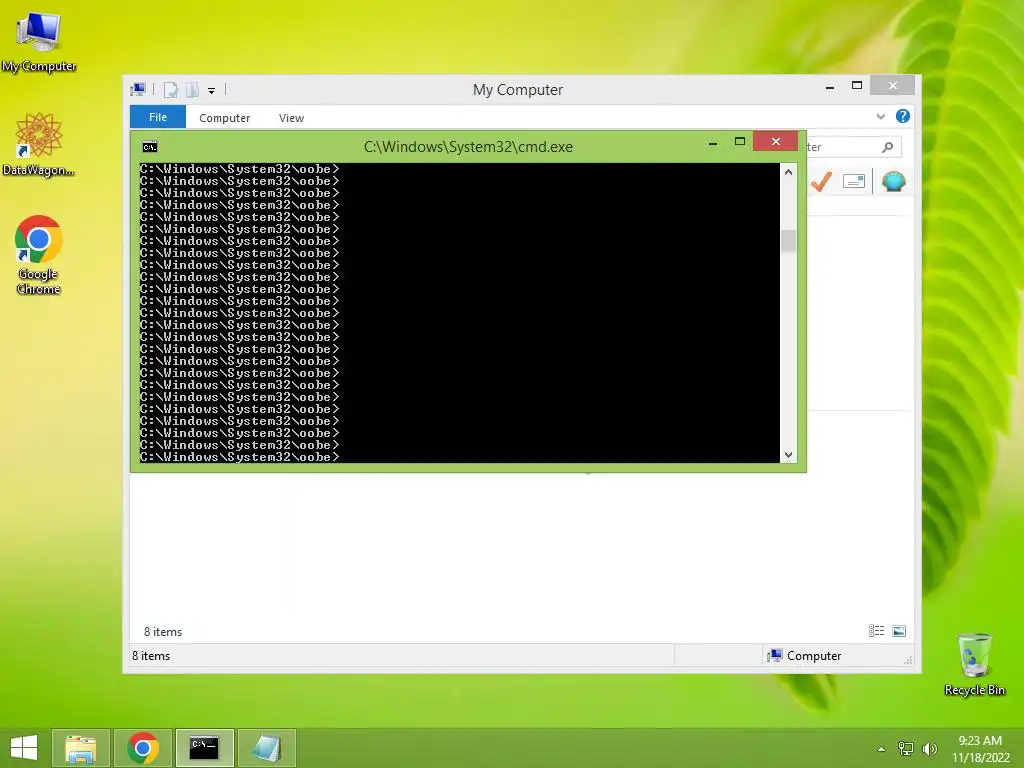Click the cmd vertical scrollbar thumb
Screen dimensions: 1024x768
point(788,241)
